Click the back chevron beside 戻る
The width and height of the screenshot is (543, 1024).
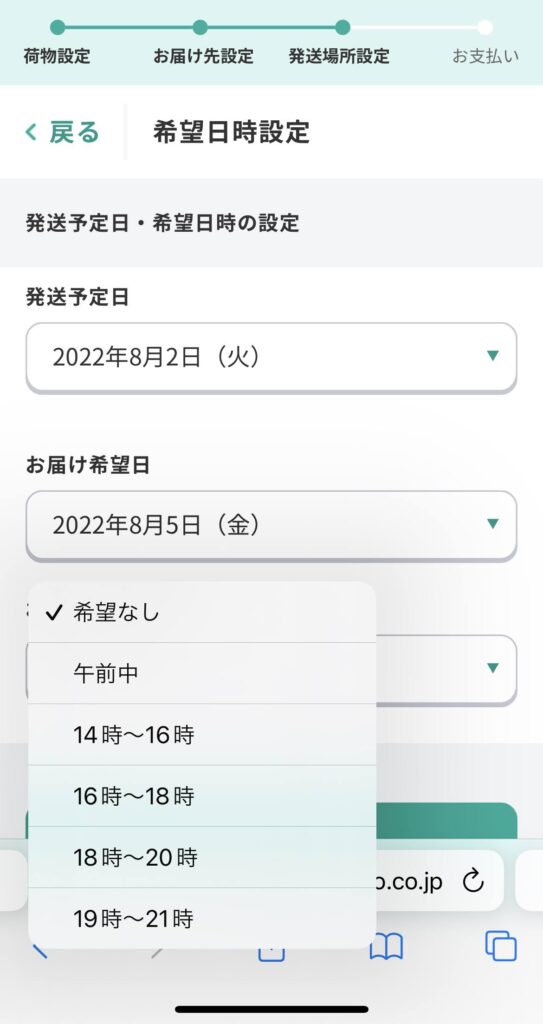tap(31, 132)
